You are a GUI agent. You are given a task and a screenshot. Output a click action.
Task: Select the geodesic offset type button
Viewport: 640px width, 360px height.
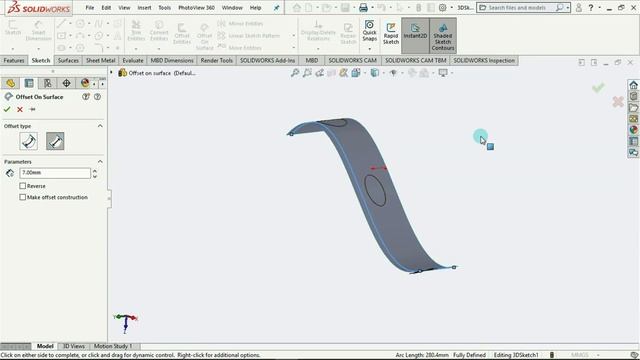pyautogui.click(x=29, y=141)
